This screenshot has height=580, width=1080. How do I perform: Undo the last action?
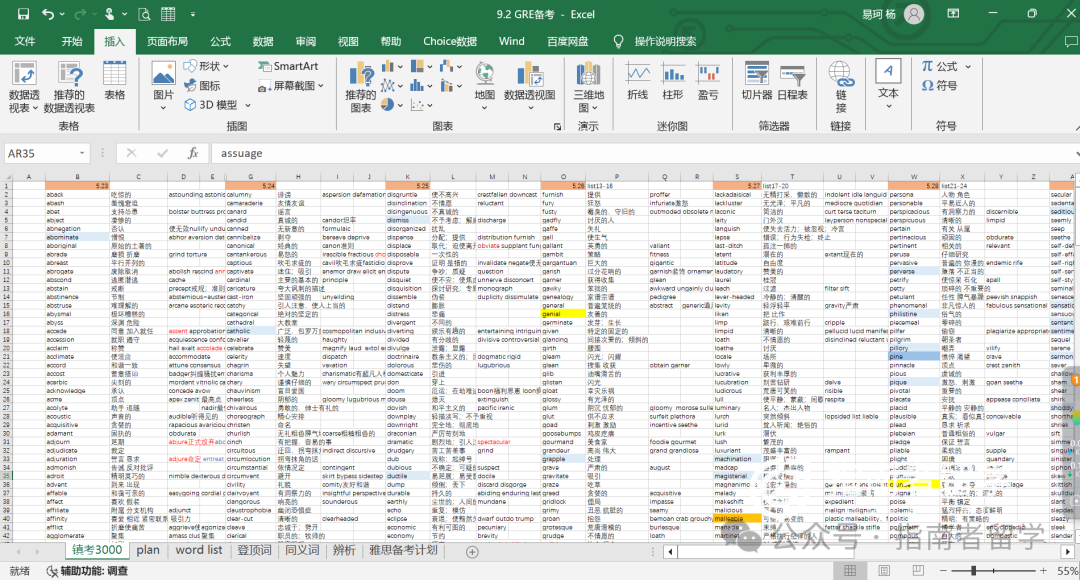point(48,14)
